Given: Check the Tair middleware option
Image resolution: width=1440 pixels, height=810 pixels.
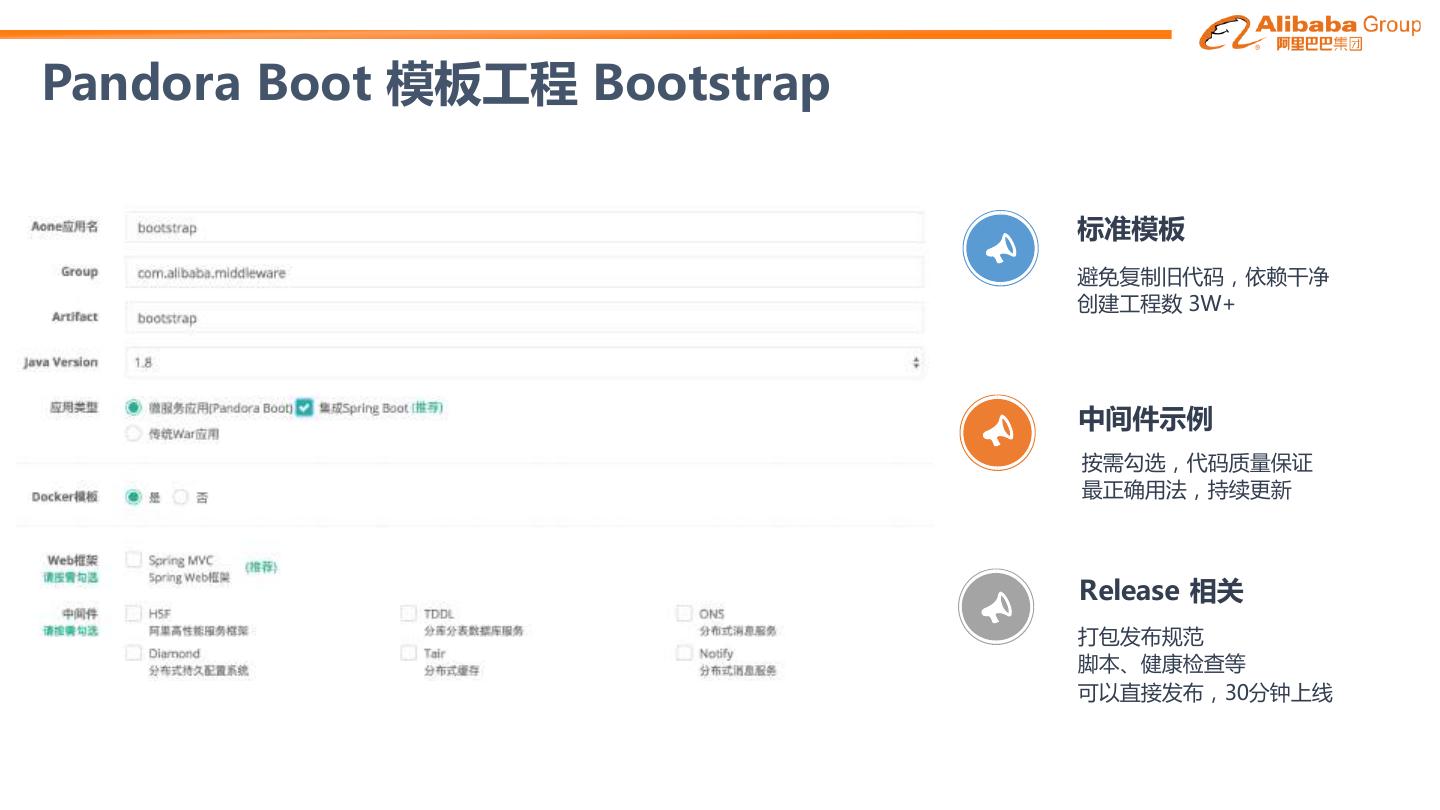Looking at the screenshot, I should (x=408, y=653).
